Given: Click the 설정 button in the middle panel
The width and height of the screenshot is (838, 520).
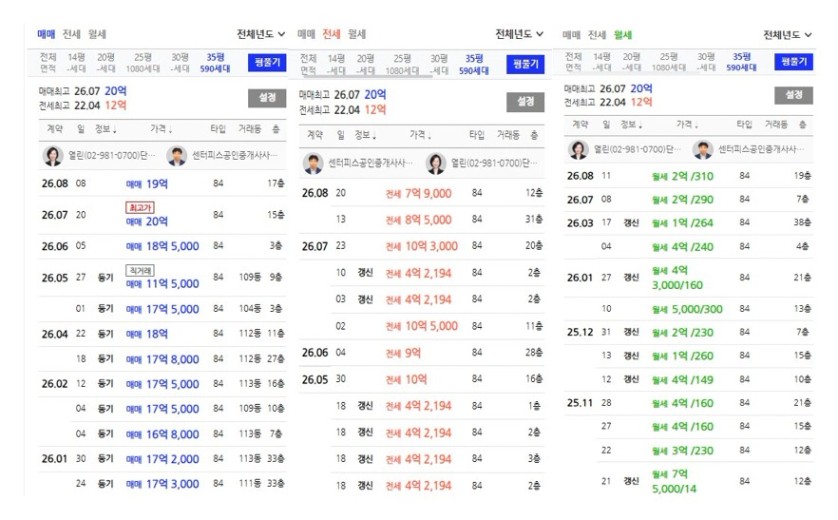Looking at the screenshot, I should coord(525,102).
